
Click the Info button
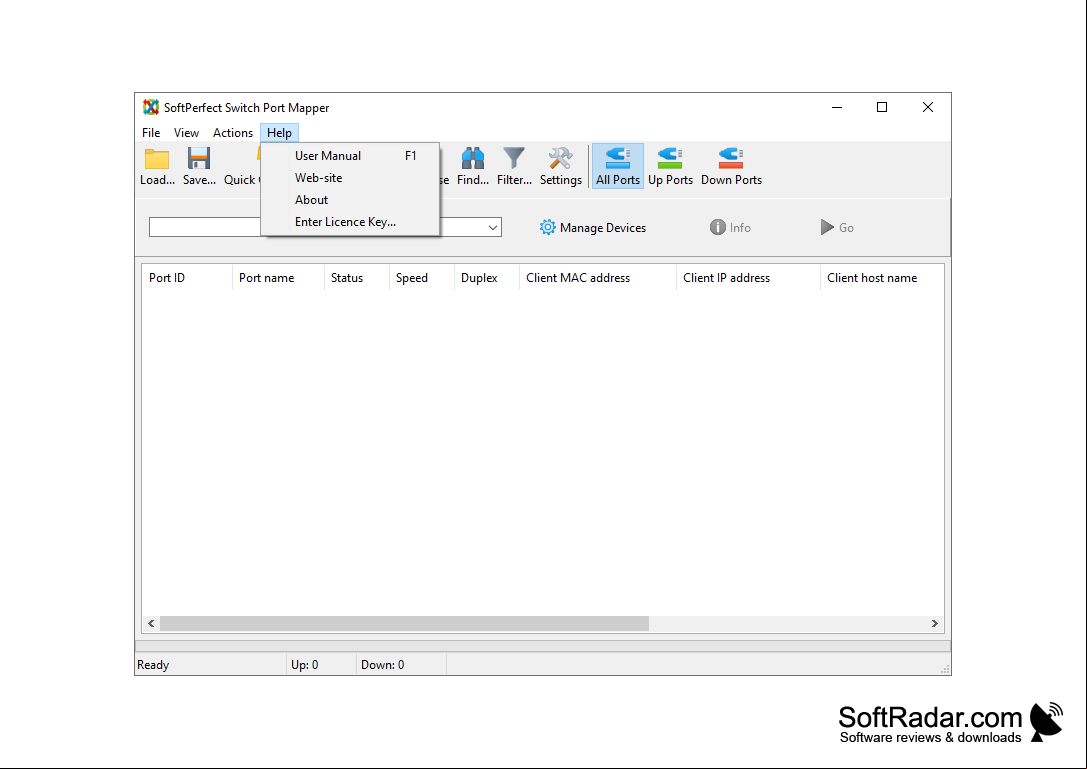730,227
